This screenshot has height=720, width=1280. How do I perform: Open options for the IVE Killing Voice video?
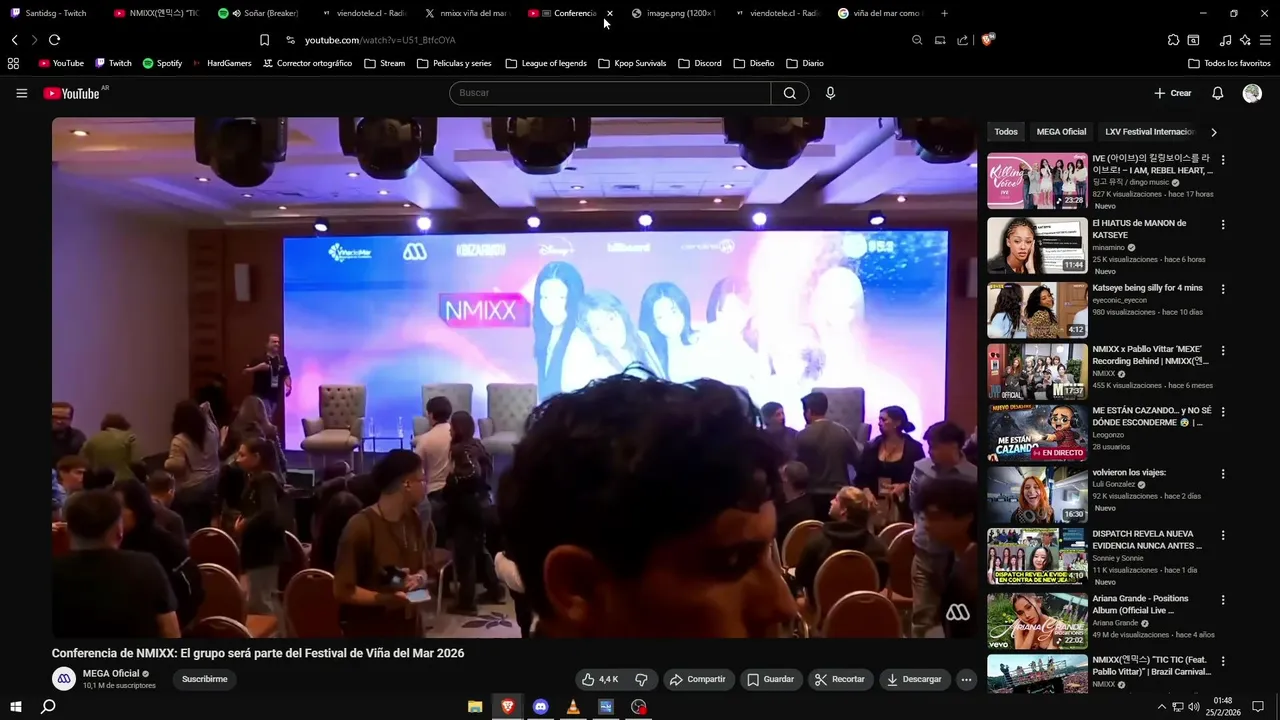[1222, 160]
